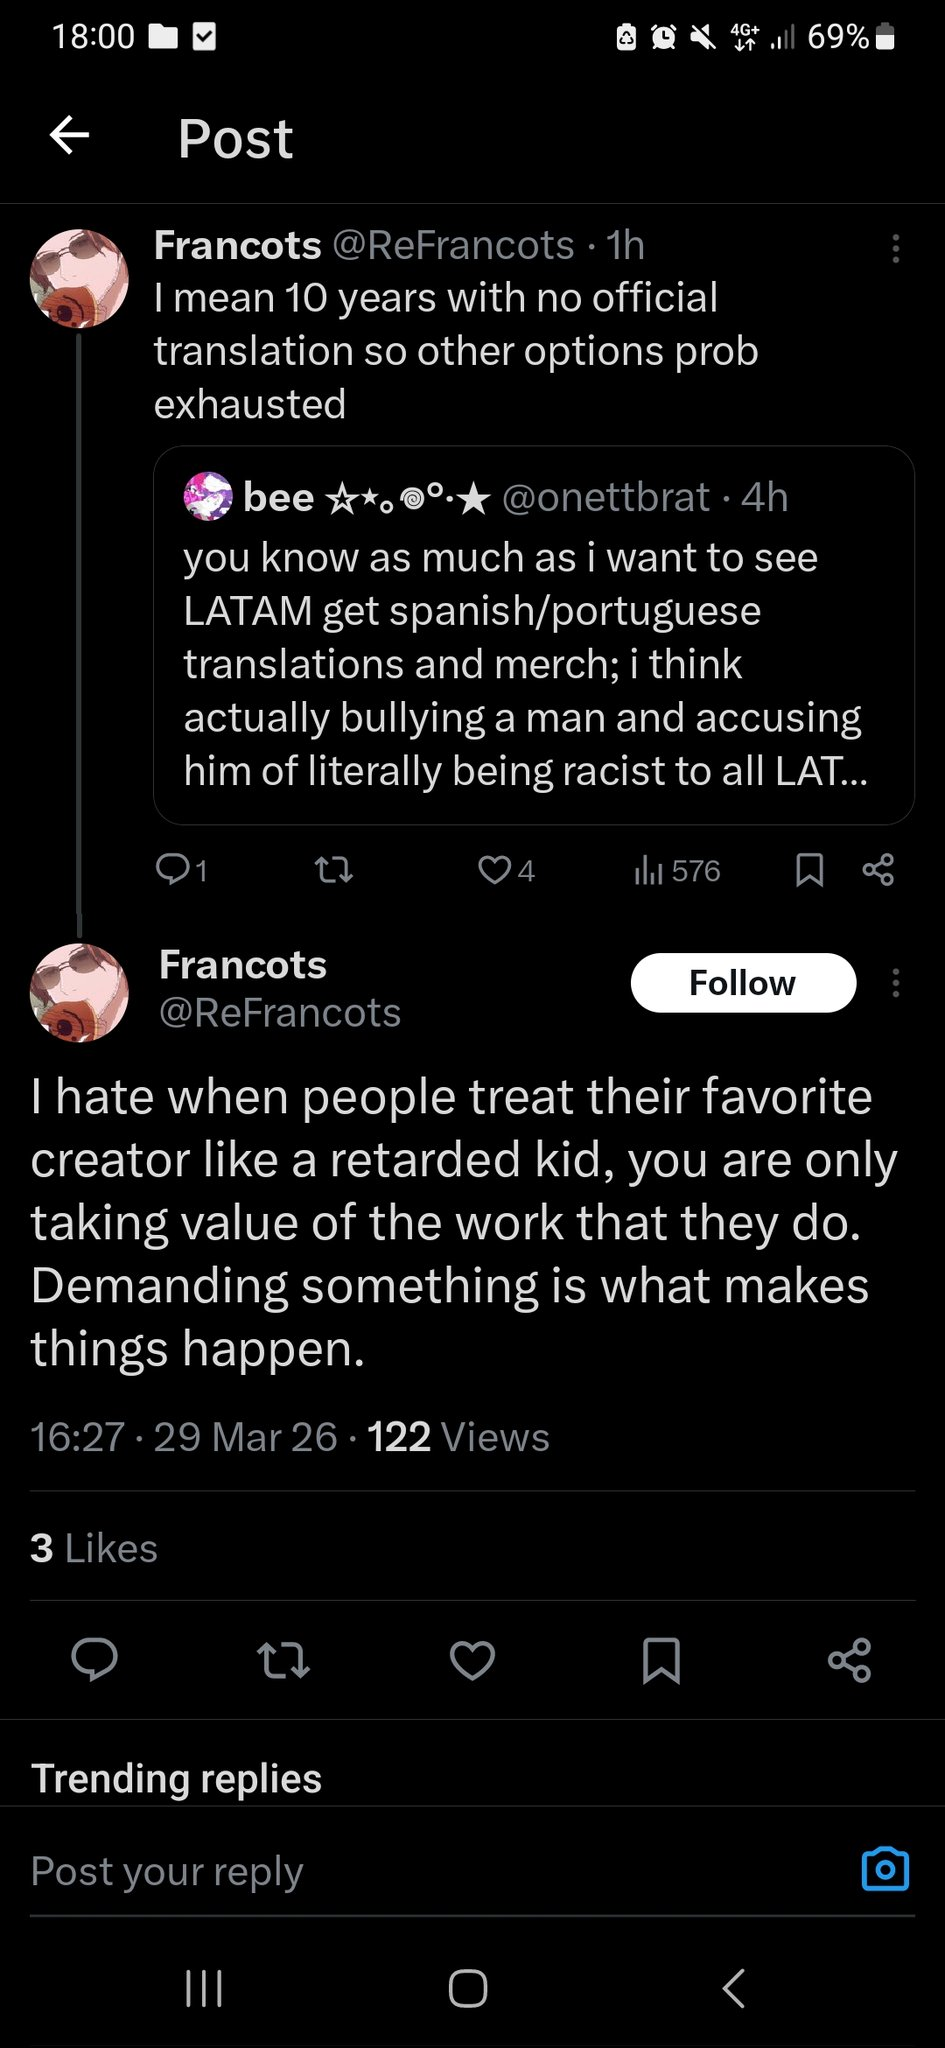This screenshot has width=945, height=2048.
Task: Bookmark the parent post in thread
Action: coord(809,871)
